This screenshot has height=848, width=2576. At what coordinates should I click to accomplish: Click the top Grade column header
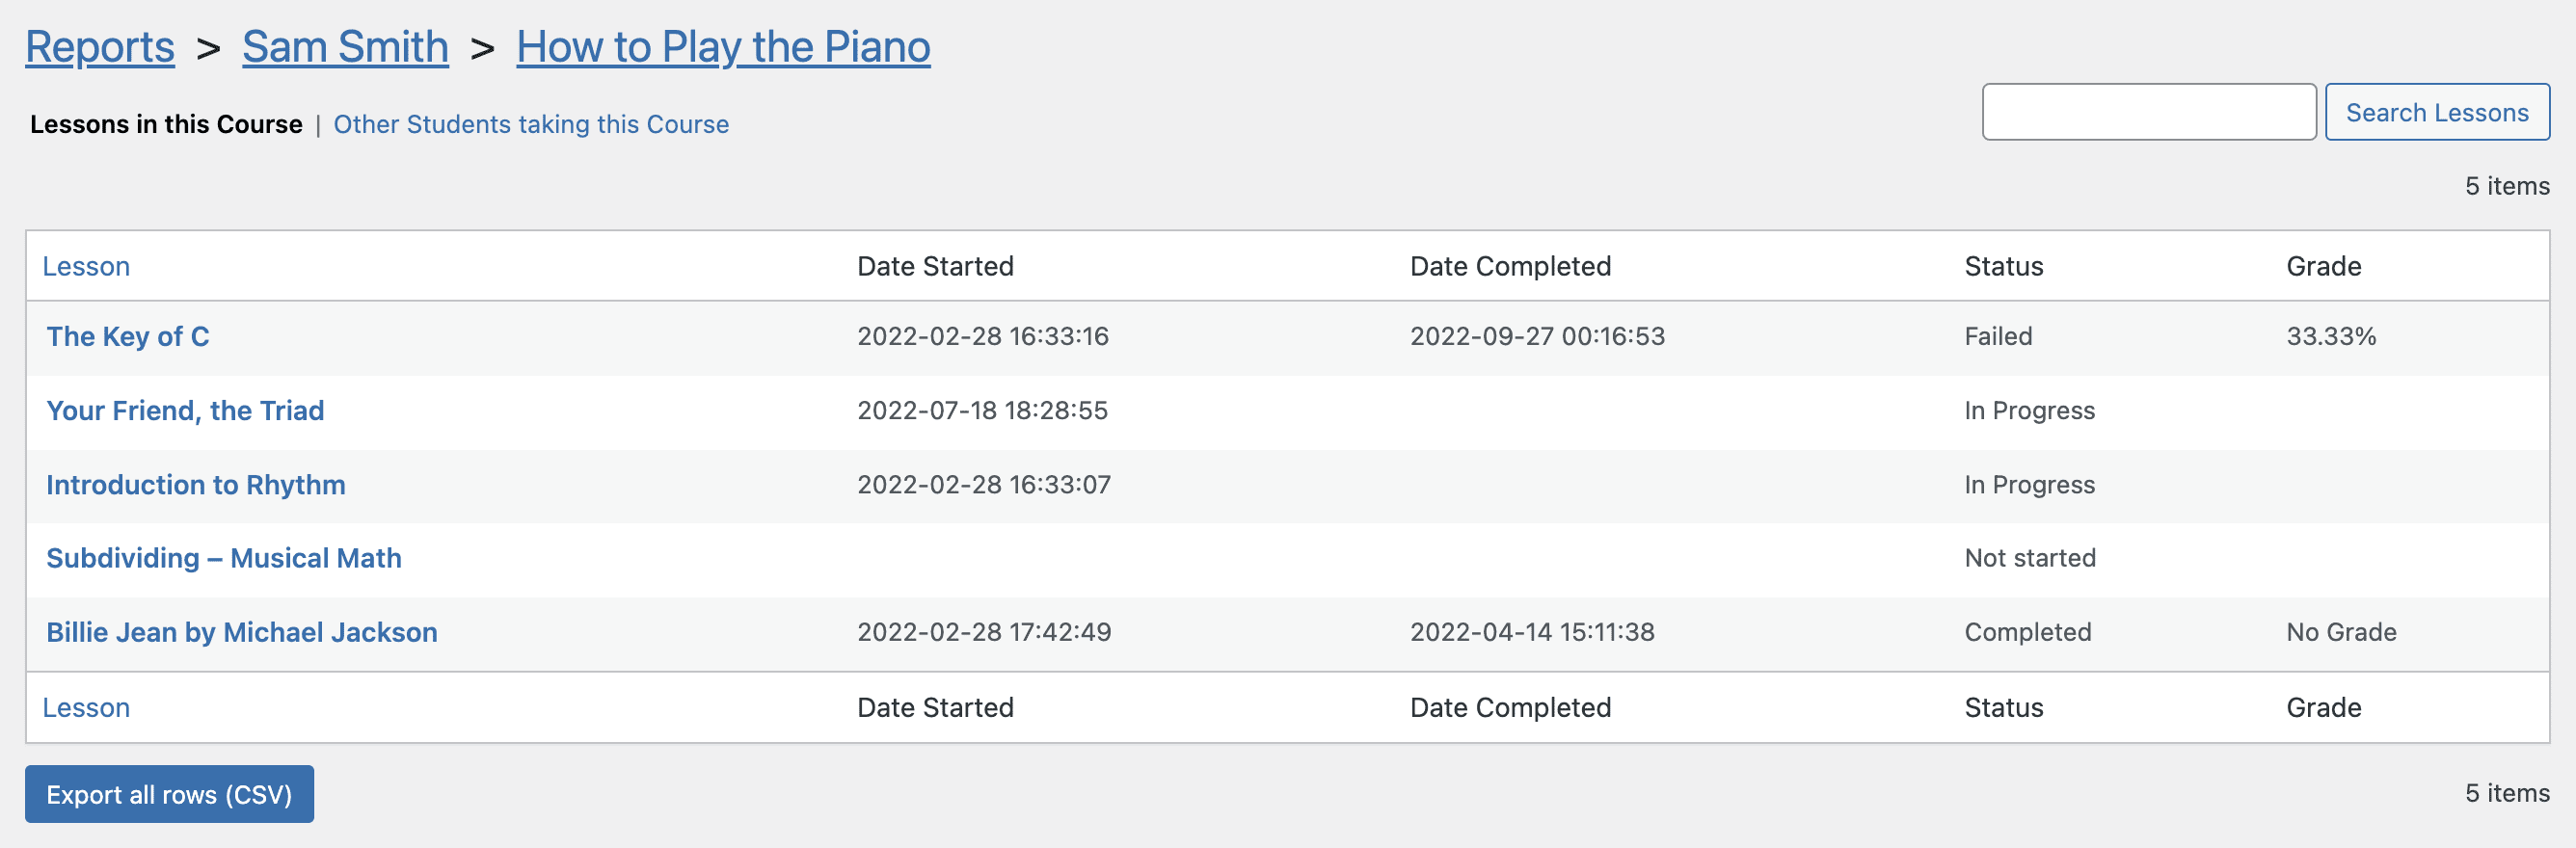tap(2323, 266)
